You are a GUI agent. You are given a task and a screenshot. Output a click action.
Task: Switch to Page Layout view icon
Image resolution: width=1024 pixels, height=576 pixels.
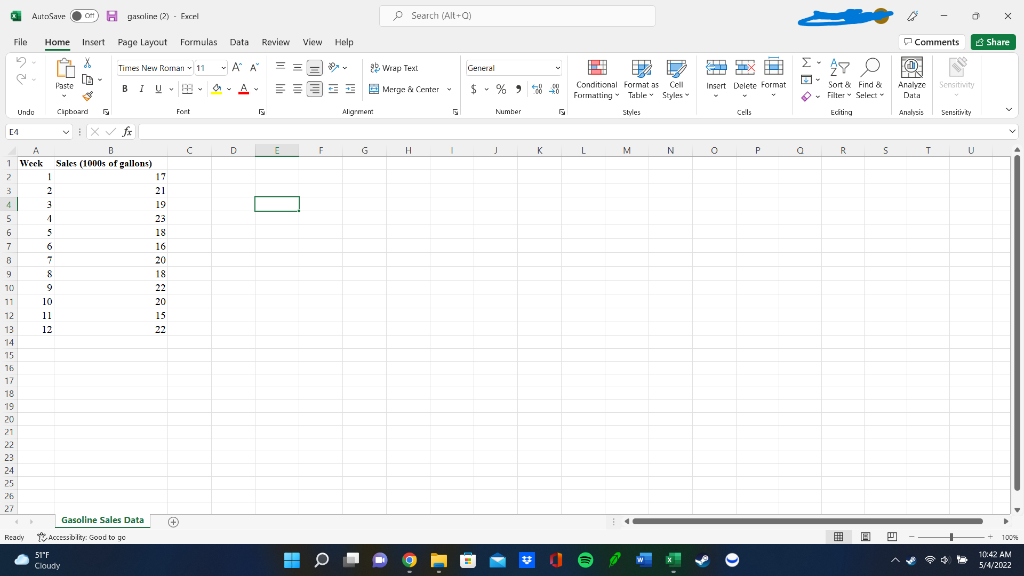(865, 537)
